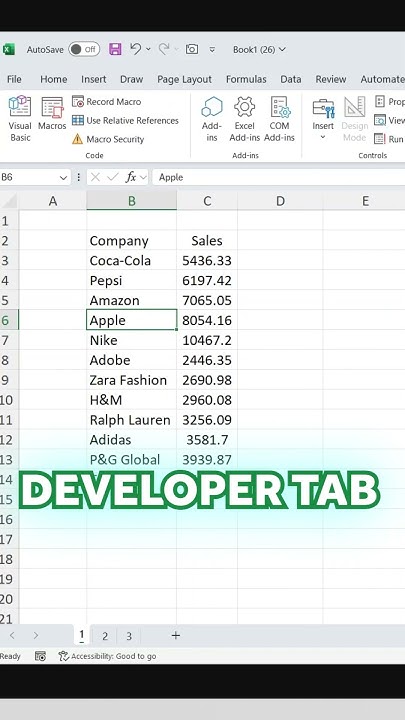Click the Excel app icon
Viewport: 405px width, 720px height.
(x=8, y=49)
